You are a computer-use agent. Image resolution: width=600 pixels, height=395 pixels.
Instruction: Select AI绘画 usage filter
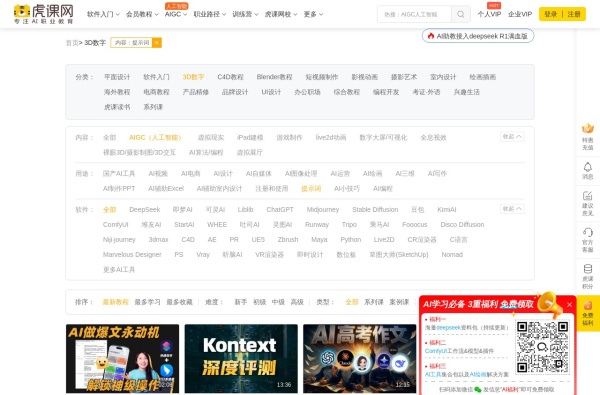pyautogui.click(x=372, y=173)
